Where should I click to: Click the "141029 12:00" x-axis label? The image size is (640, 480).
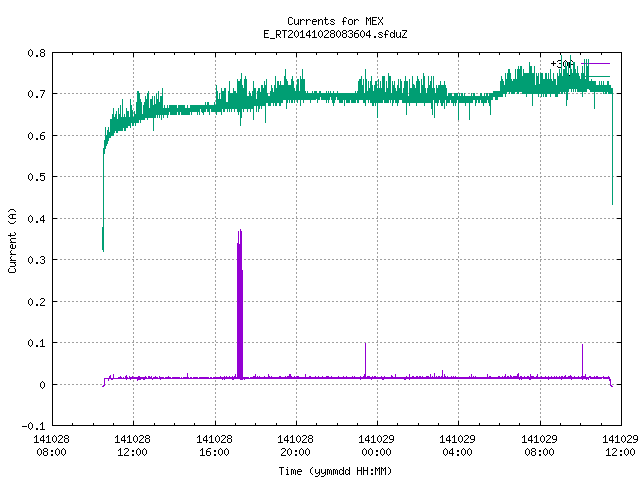click(620, 445)
